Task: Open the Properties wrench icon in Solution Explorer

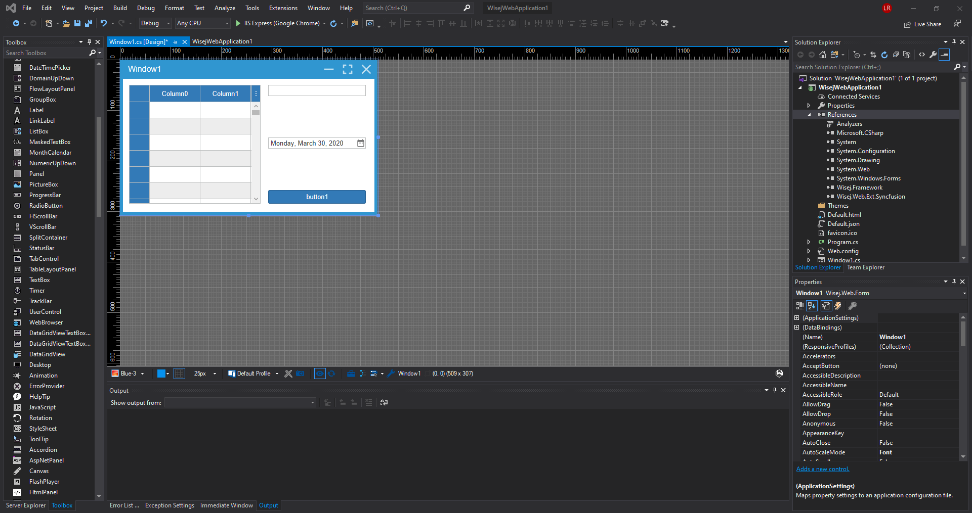Action: click(932, 54)
